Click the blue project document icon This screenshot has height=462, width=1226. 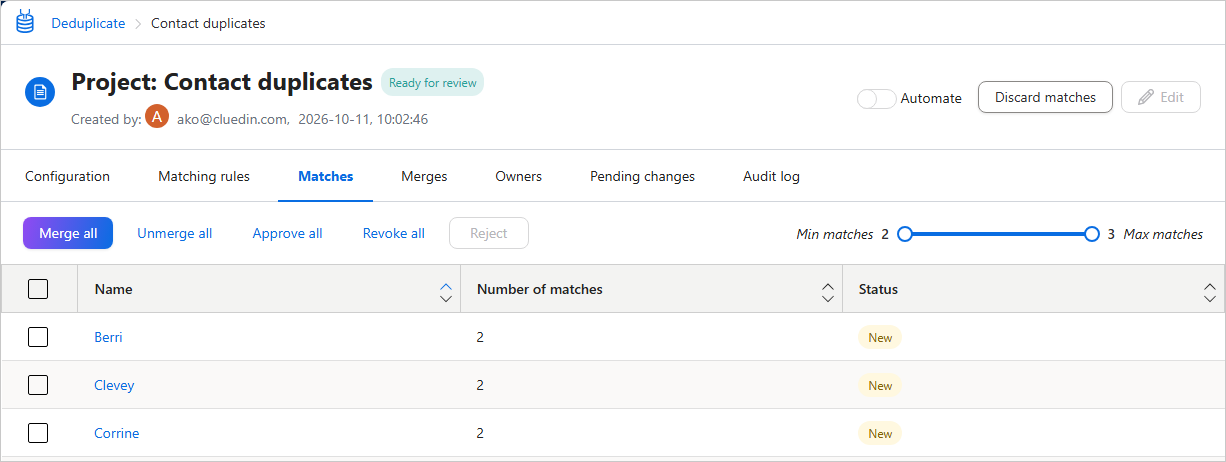point(40,93)
